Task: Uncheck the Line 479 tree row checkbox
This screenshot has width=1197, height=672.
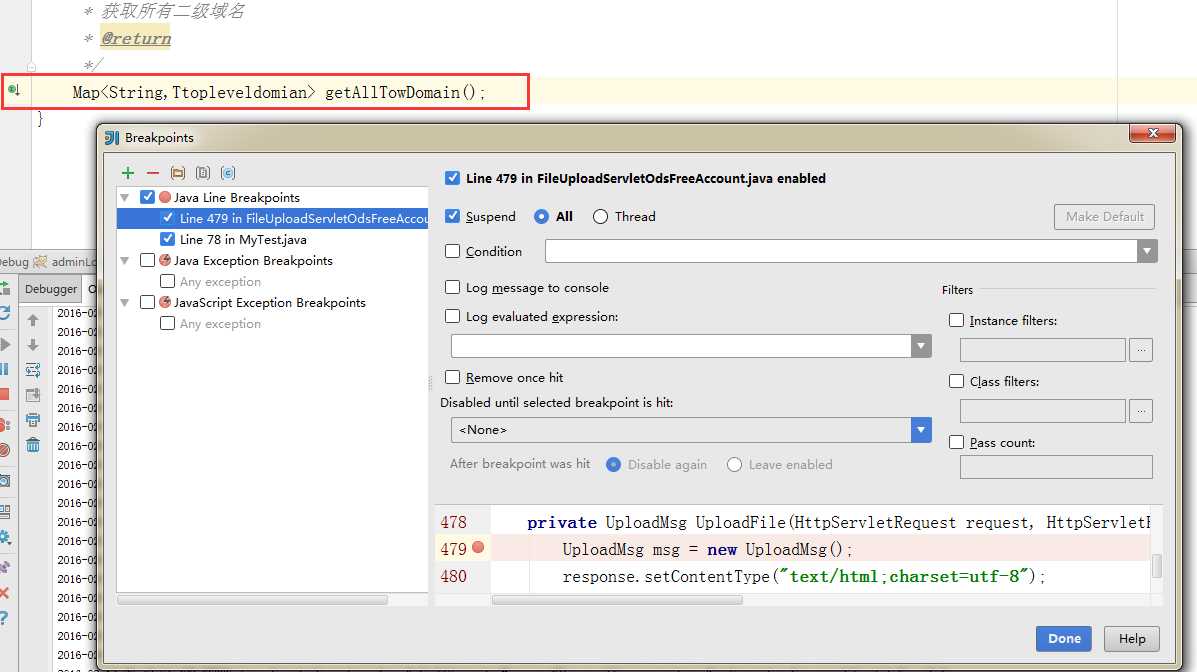Action: (168, 218)
